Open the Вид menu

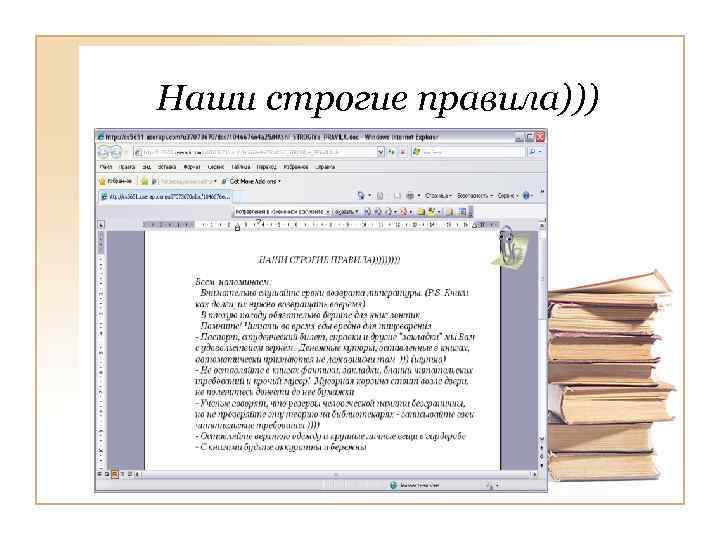tap(146, 167)
